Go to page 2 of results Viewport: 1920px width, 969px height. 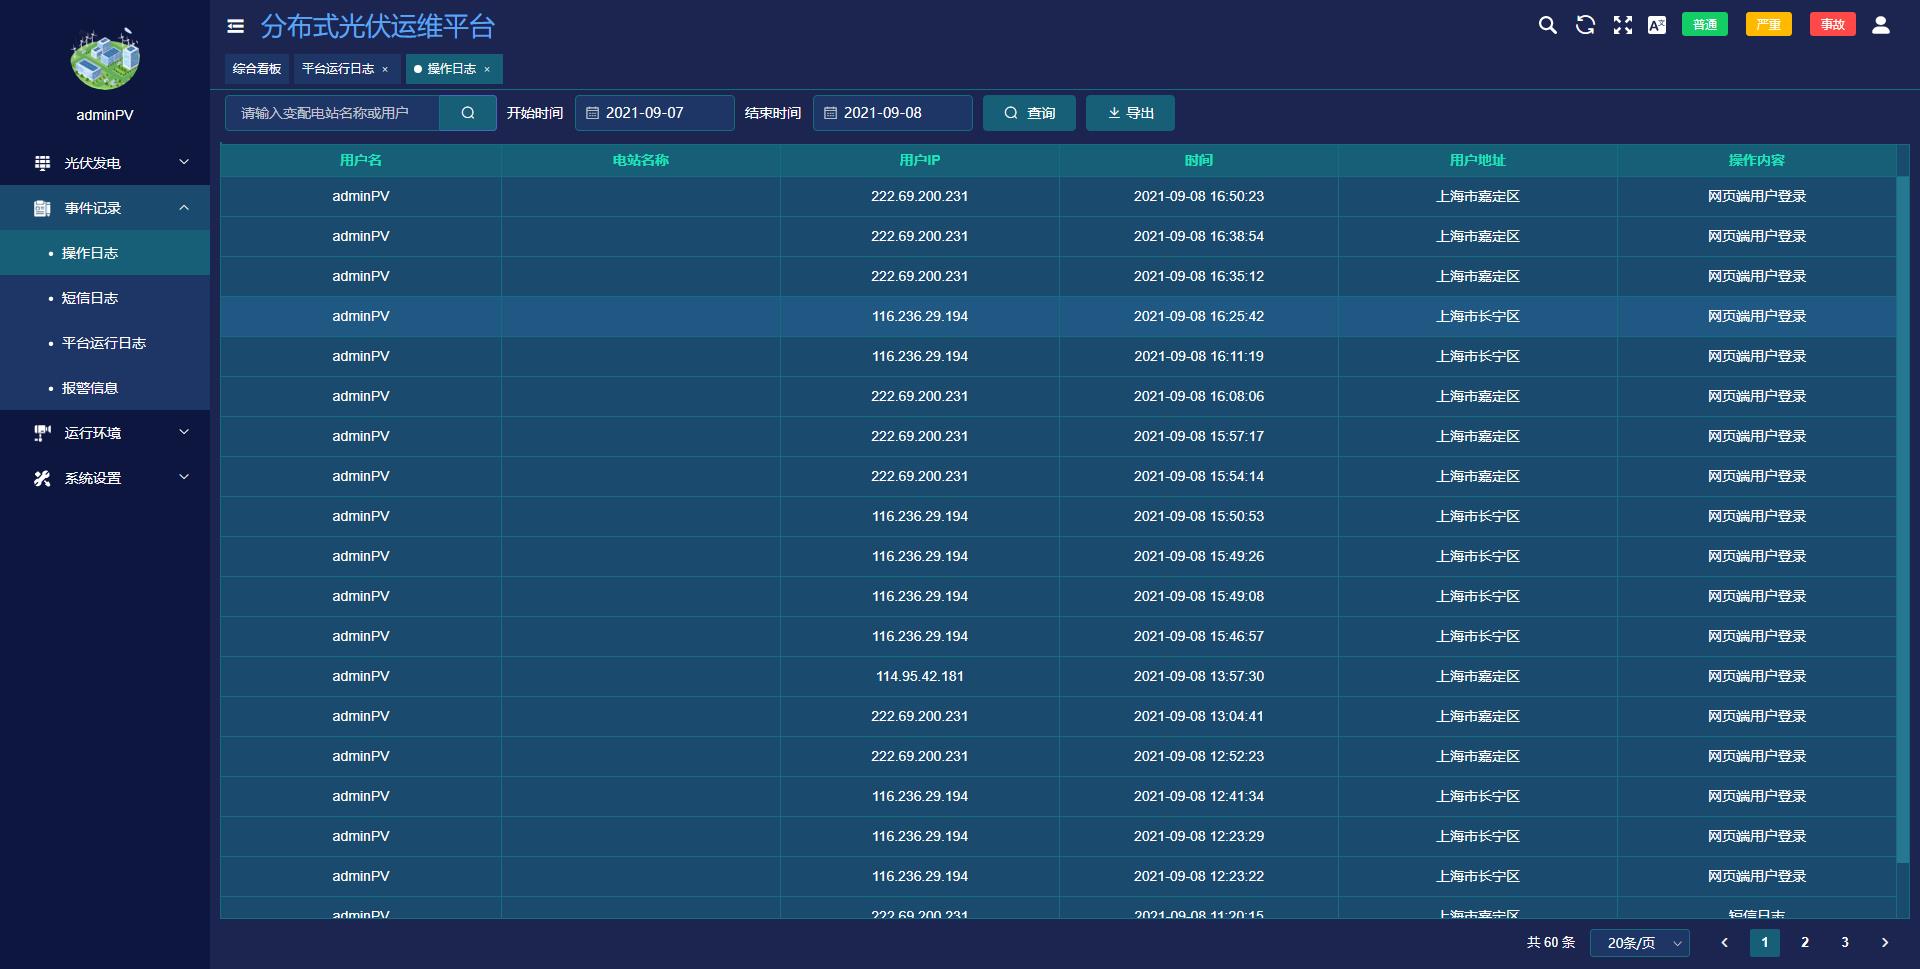[1805, 942]
